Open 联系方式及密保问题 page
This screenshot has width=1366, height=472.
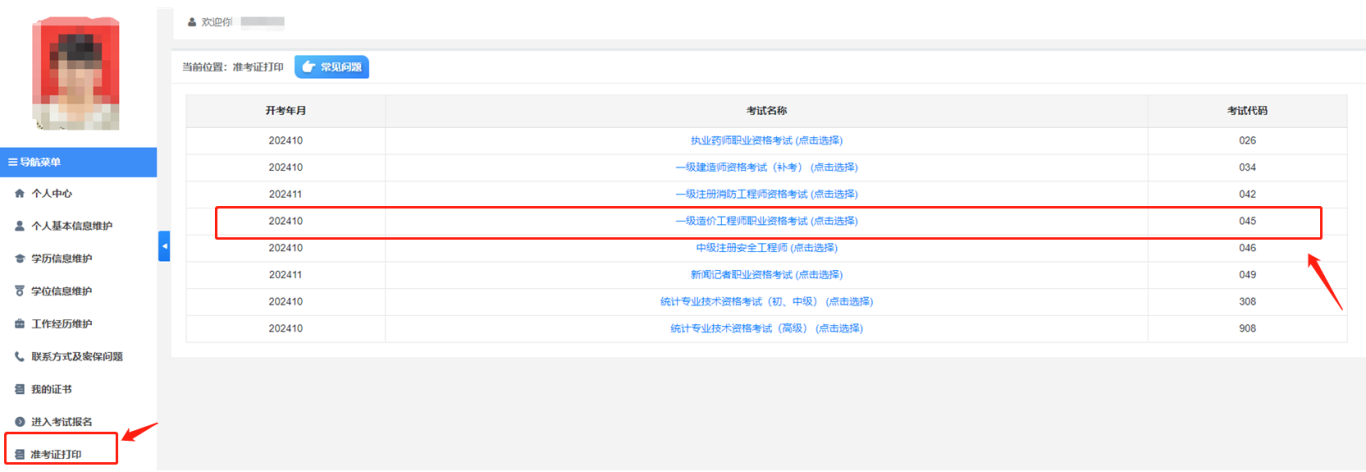point(78,356)
